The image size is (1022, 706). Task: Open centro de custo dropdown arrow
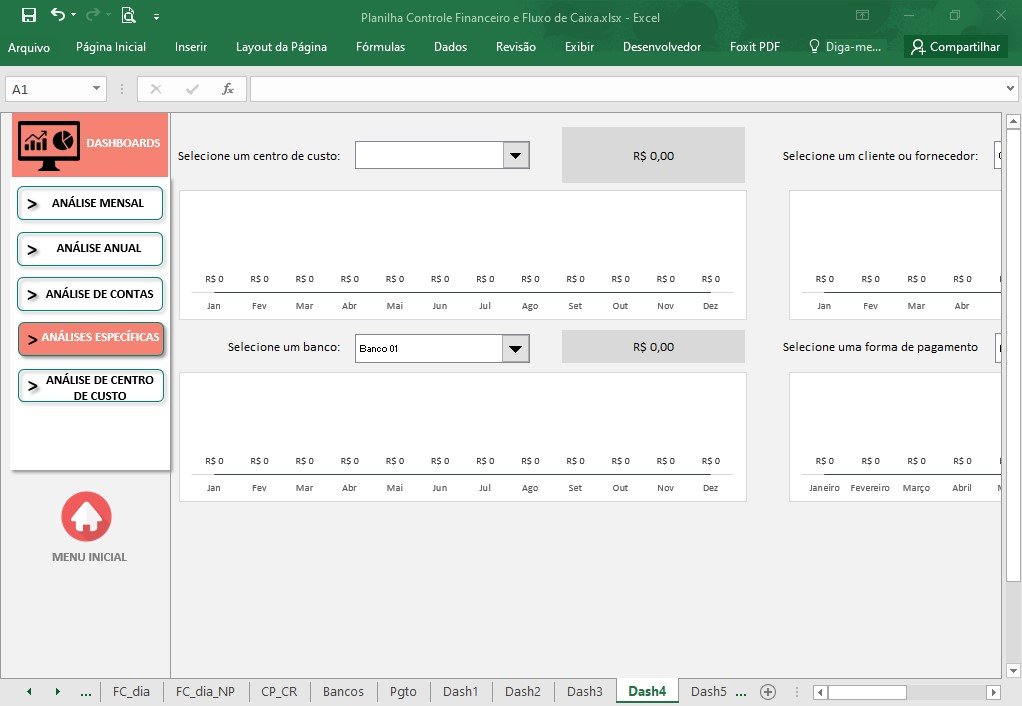point(516,156)
